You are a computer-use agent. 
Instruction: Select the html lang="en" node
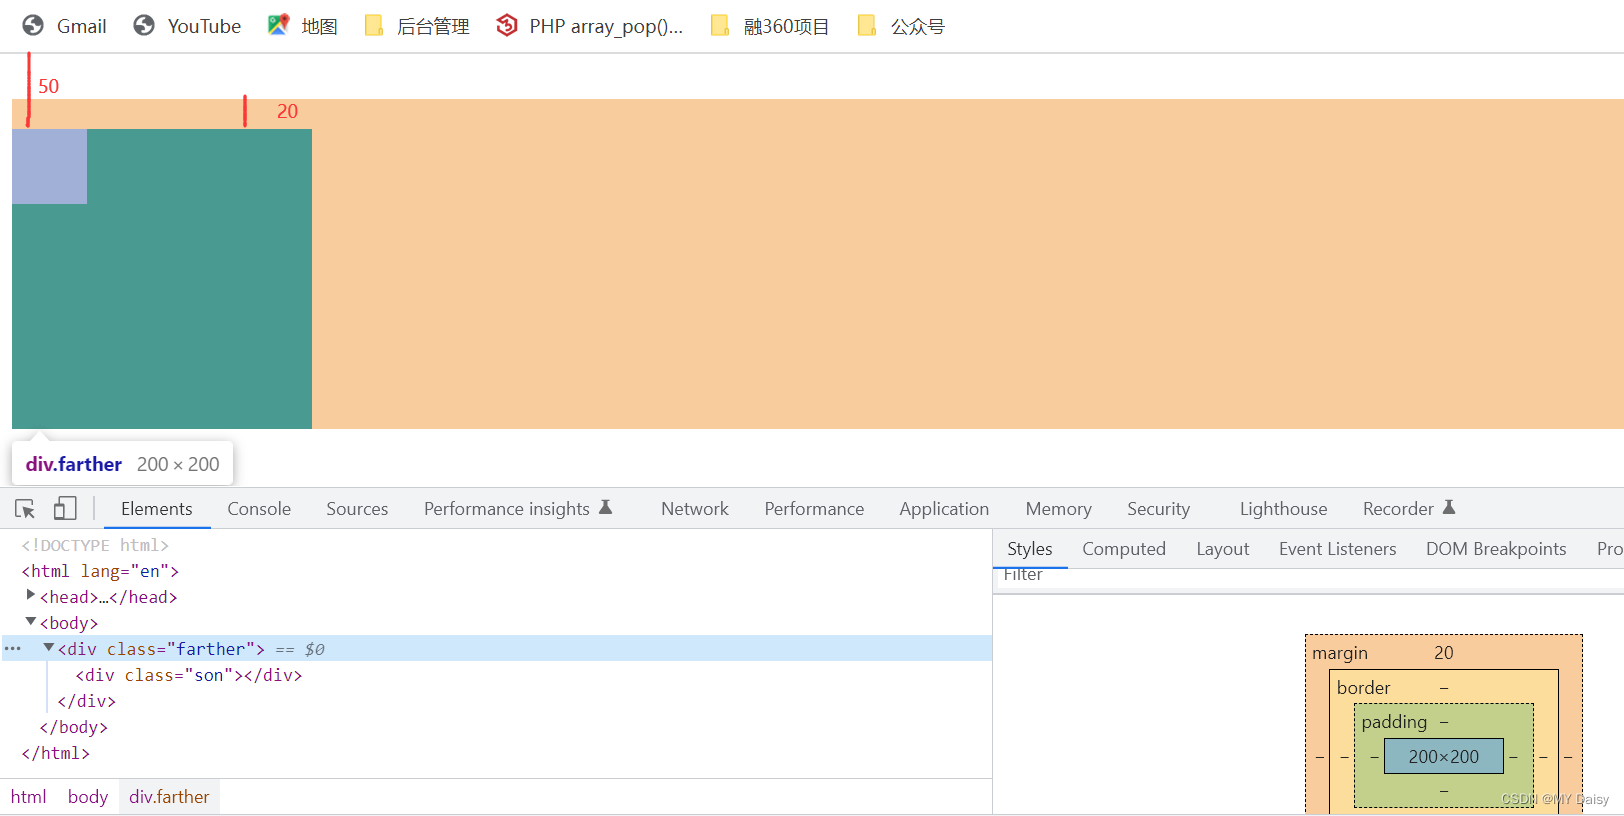coord(100,571)
